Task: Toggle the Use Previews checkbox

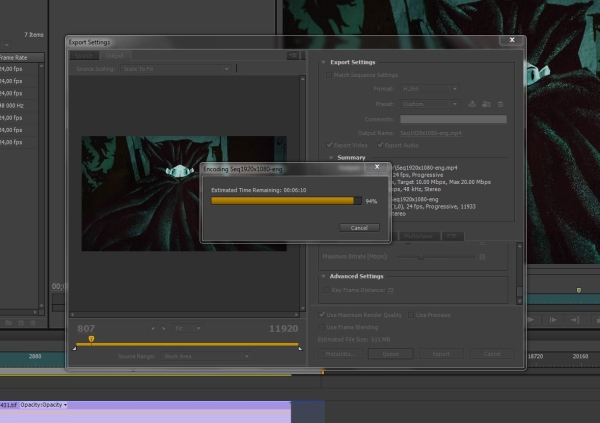Action: 411,315
